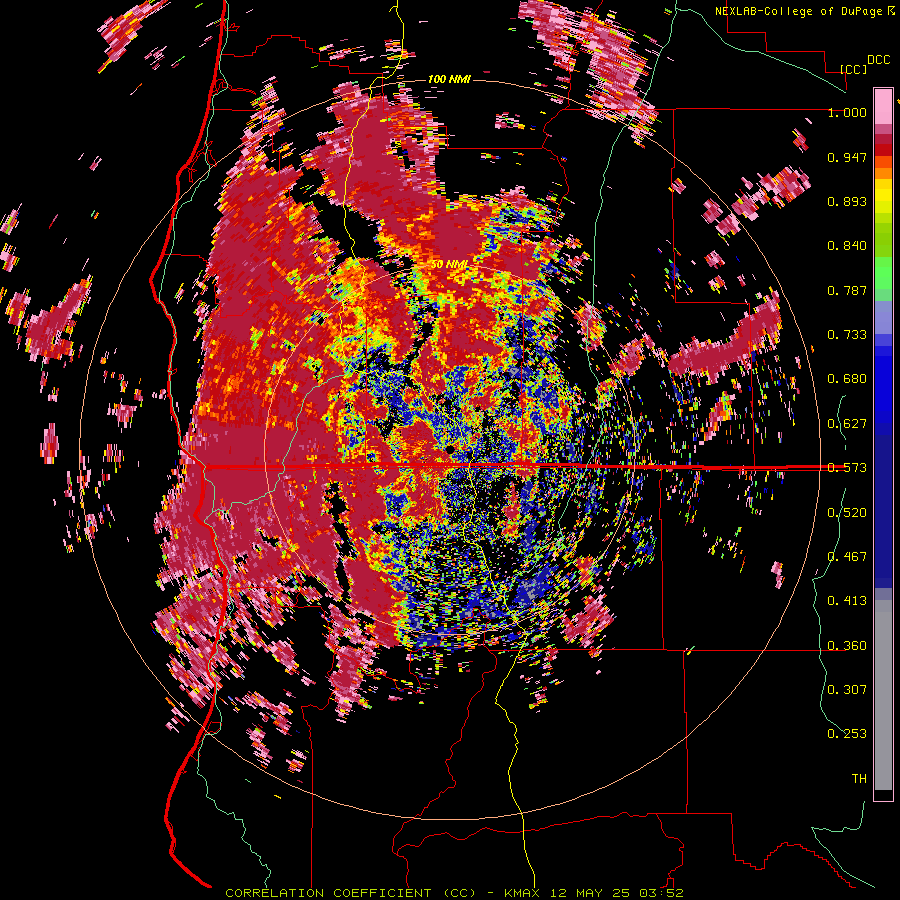900x900 pixels.
Task: Click the 0.413 scale value
Action: pos(847,601)
